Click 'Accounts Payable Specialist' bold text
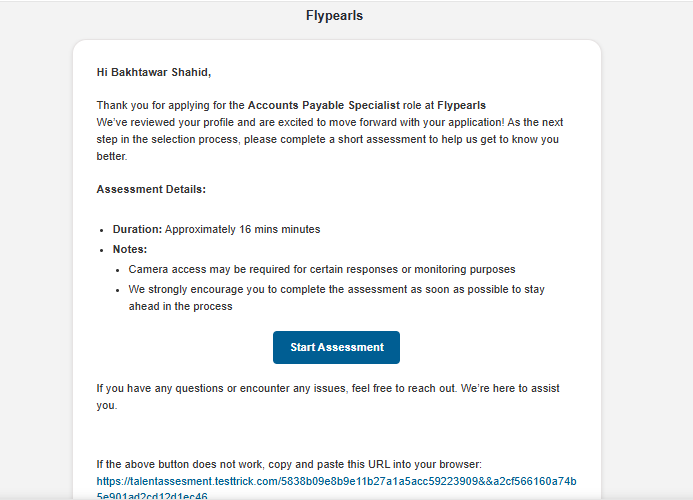 tap(324, 105)
